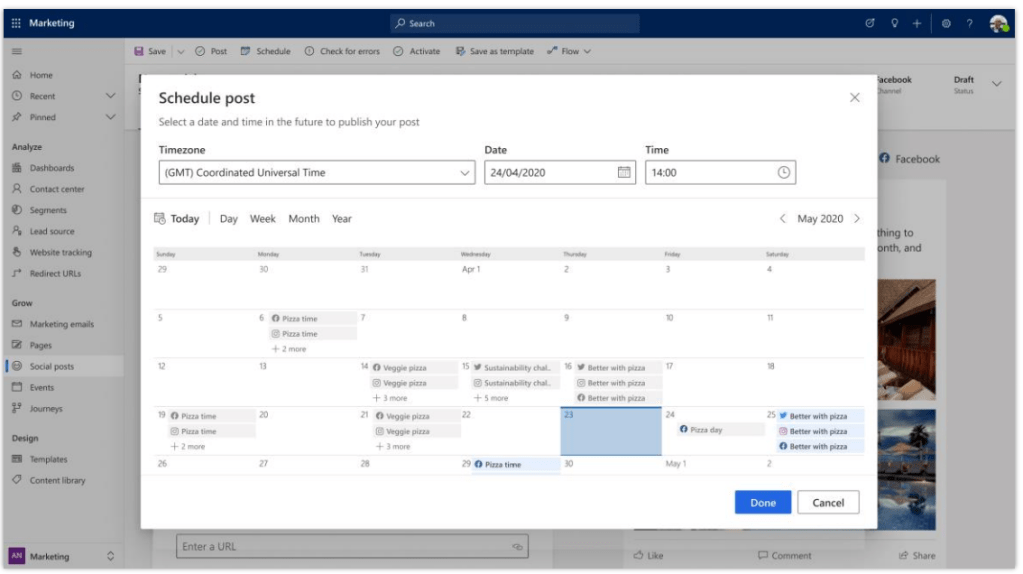
Task: Open the settings gear icon
Action: point(946,23)
